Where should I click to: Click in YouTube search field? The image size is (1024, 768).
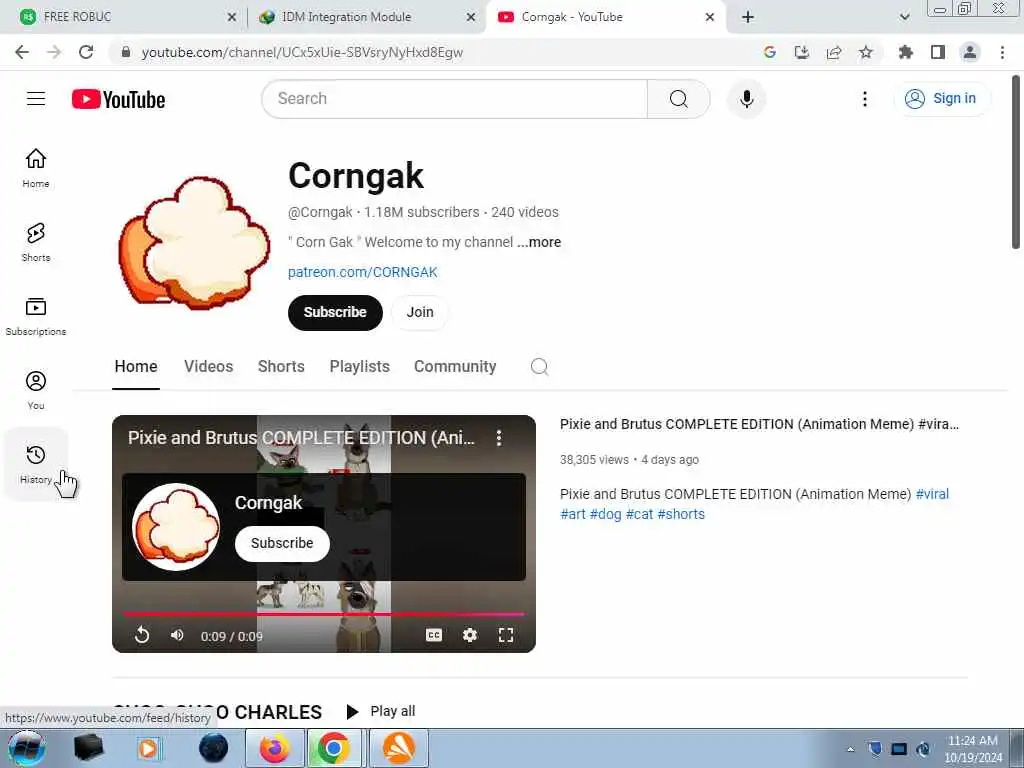click(455, 99)
